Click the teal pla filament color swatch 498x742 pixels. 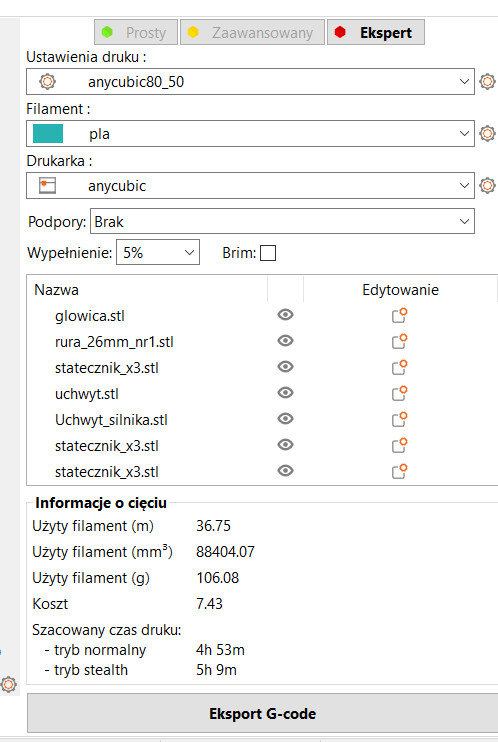48,133
